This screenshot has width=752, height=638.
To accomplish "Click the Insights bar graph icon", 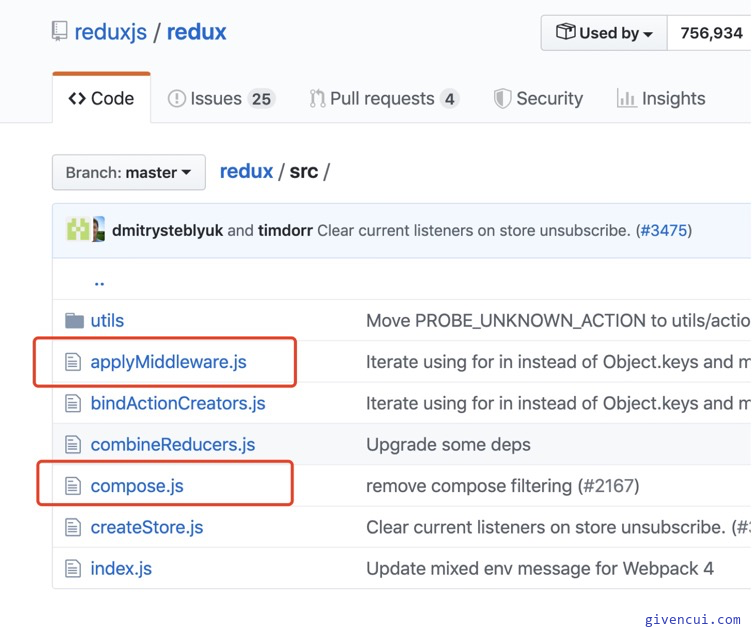I will 626,98.
